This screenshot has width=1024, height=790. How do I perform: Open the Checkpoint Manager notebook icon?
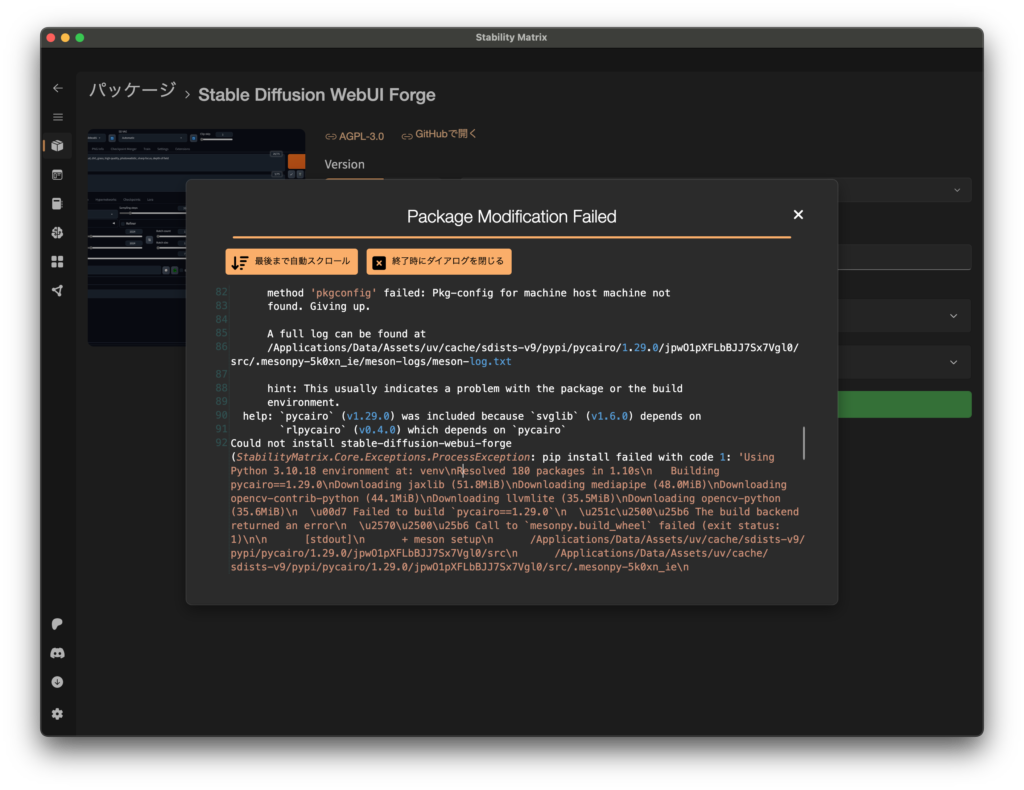tap(57, 204)
